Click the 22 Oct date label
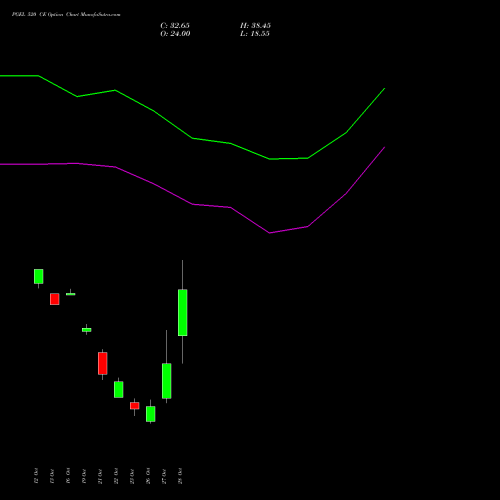The width and height of the screenshot is (500, 500). coord(116,476)
